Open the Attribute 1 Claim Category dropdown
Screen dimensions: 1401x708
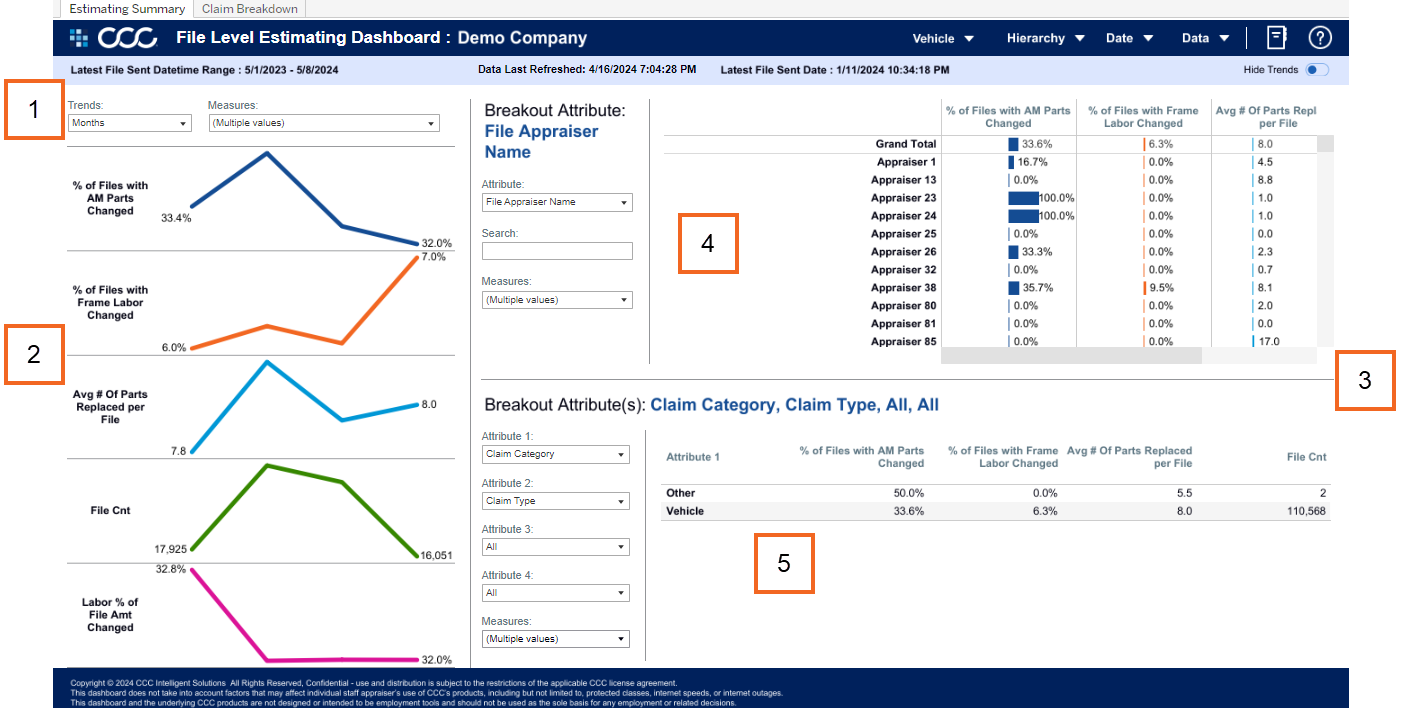(555, 454)
